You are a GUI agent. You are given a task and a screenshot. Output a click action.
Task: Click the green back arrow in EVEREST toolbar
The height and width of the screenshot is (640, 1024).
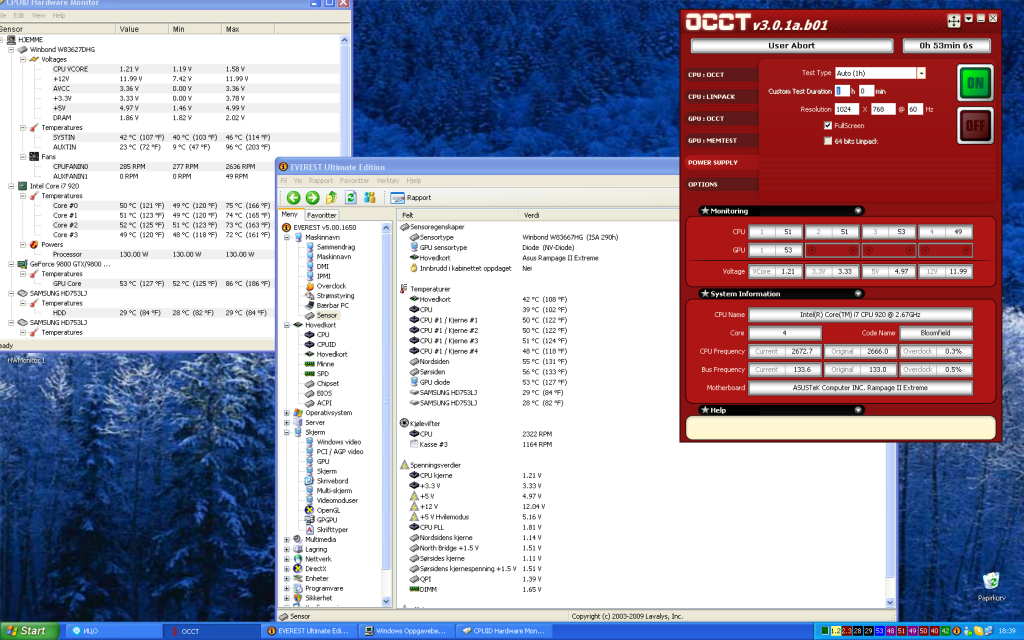(x=294, y=197)
